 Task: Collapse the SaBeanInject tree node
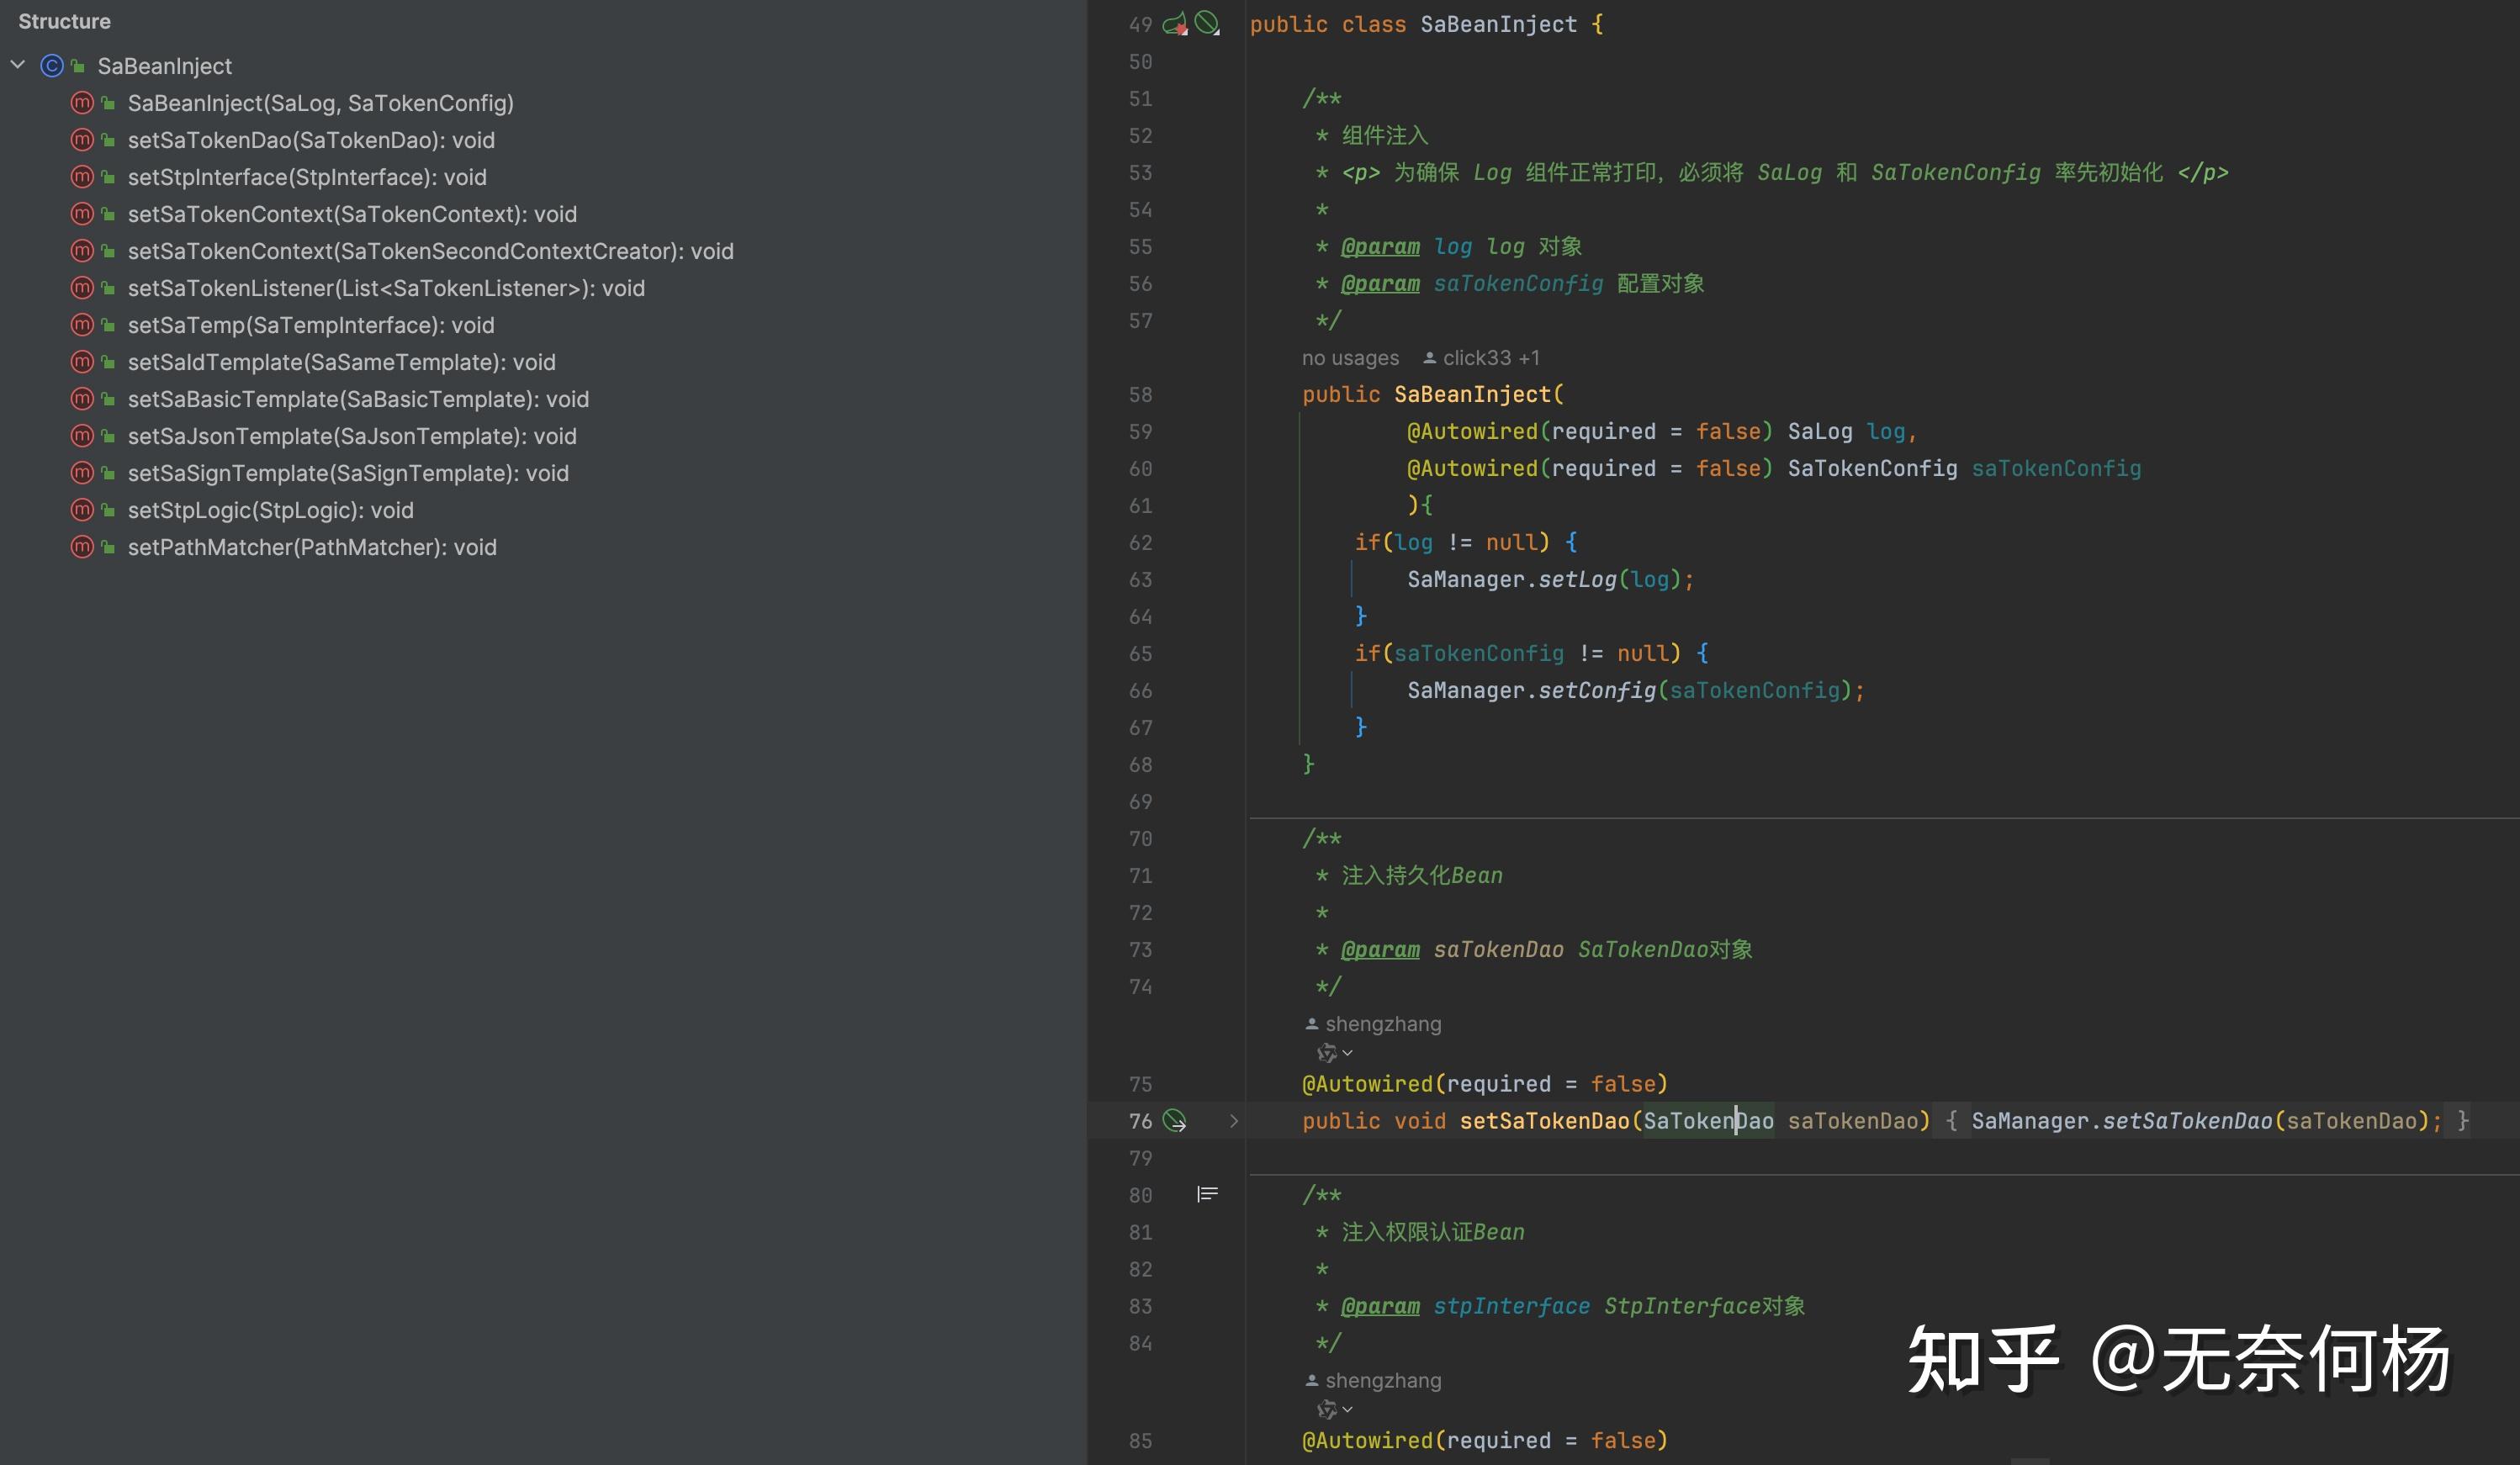pyautogui.click(x=18, y=65)
